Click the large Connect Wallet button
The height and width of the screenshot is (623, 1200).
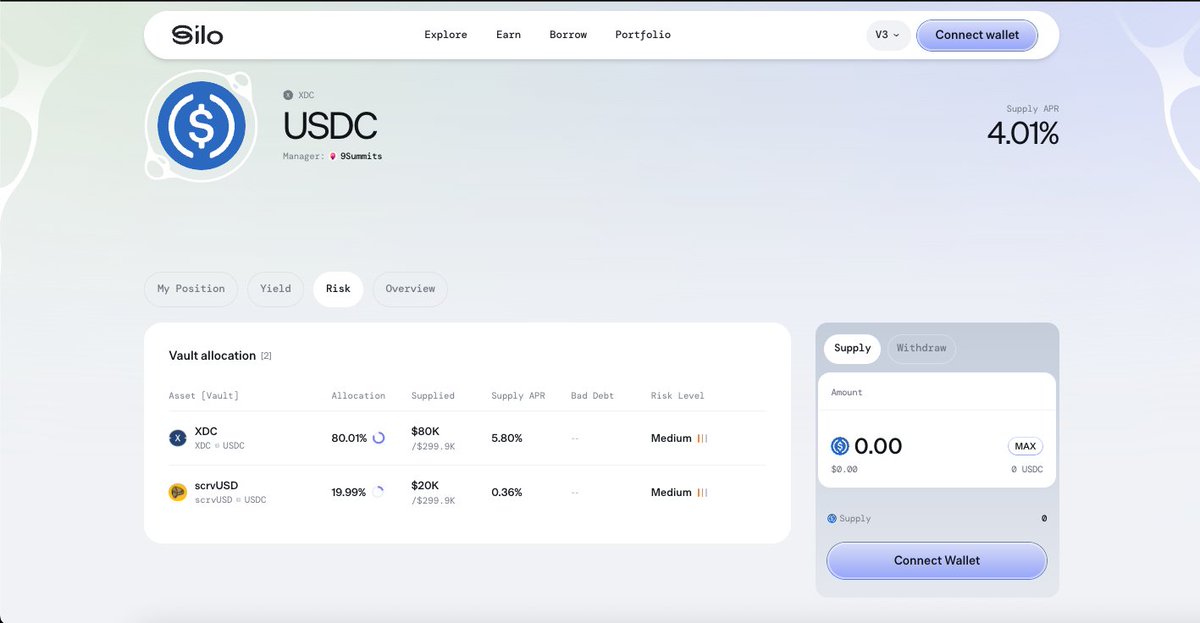937,561
